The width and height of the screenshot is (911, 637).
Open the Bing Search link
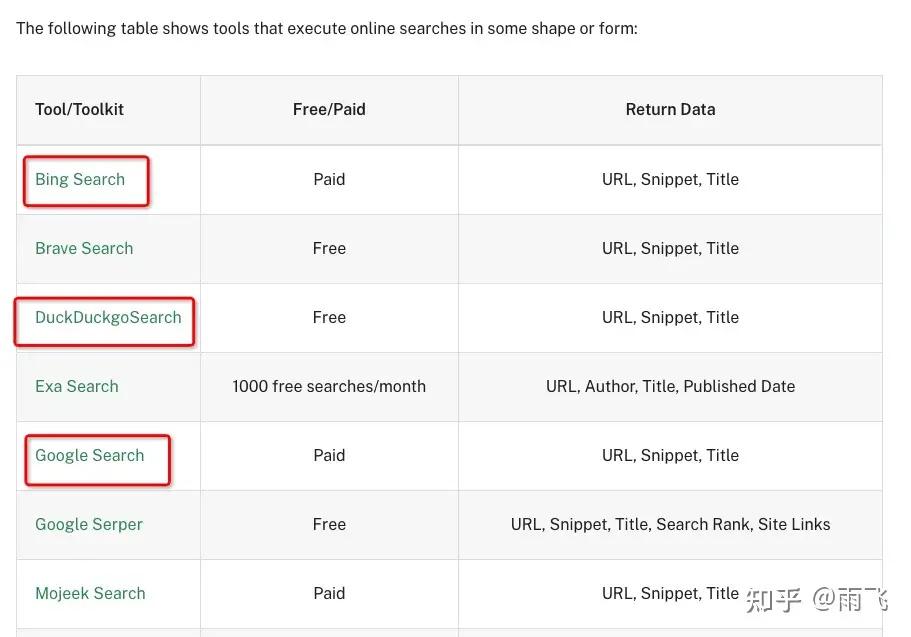click(x=80, y=180)
